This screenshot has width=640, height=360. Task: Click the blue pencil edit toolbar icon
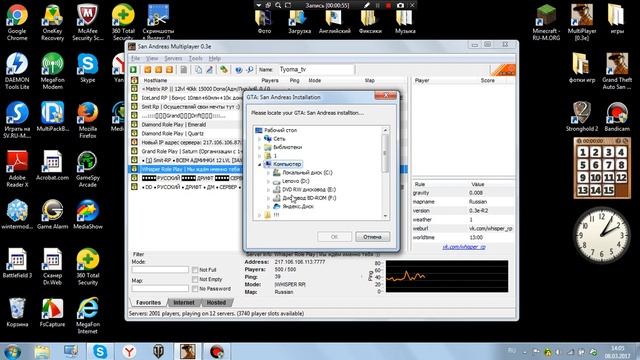point(209,70)
